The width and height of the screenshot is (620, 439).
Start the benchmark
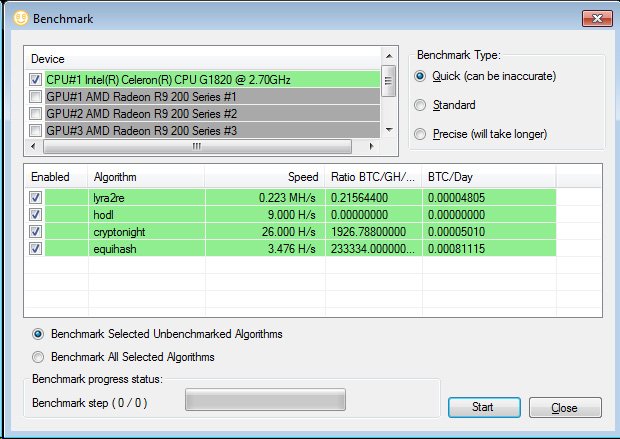click(x=484, y=407)
